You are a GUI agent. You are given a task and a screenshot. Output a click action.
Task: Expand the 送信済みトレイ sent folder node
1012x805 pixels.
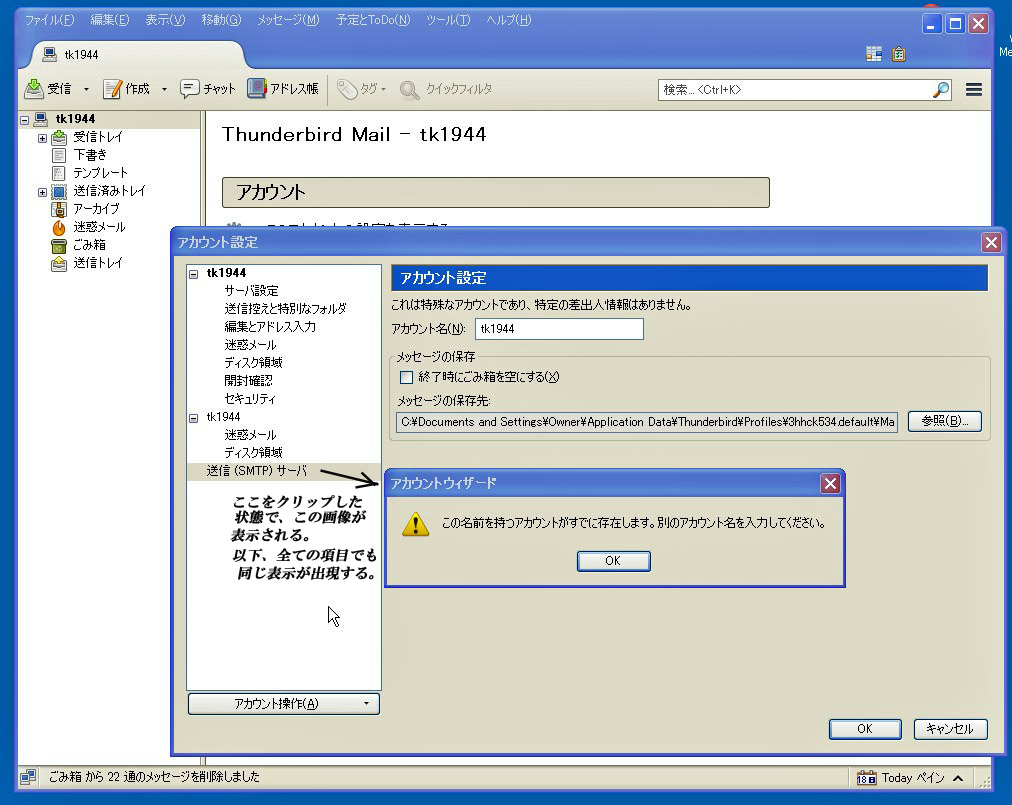[x=42, y=191]
